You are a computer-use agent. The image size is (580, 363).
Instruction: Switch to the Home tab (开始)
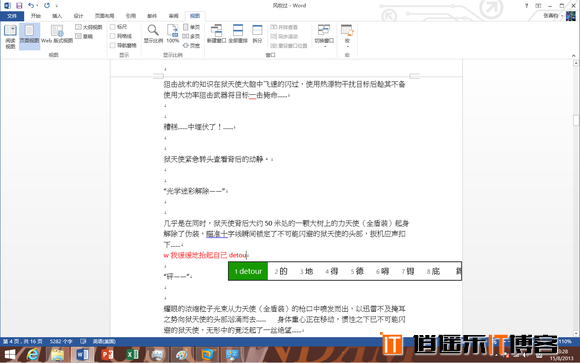tap(36, 16)
